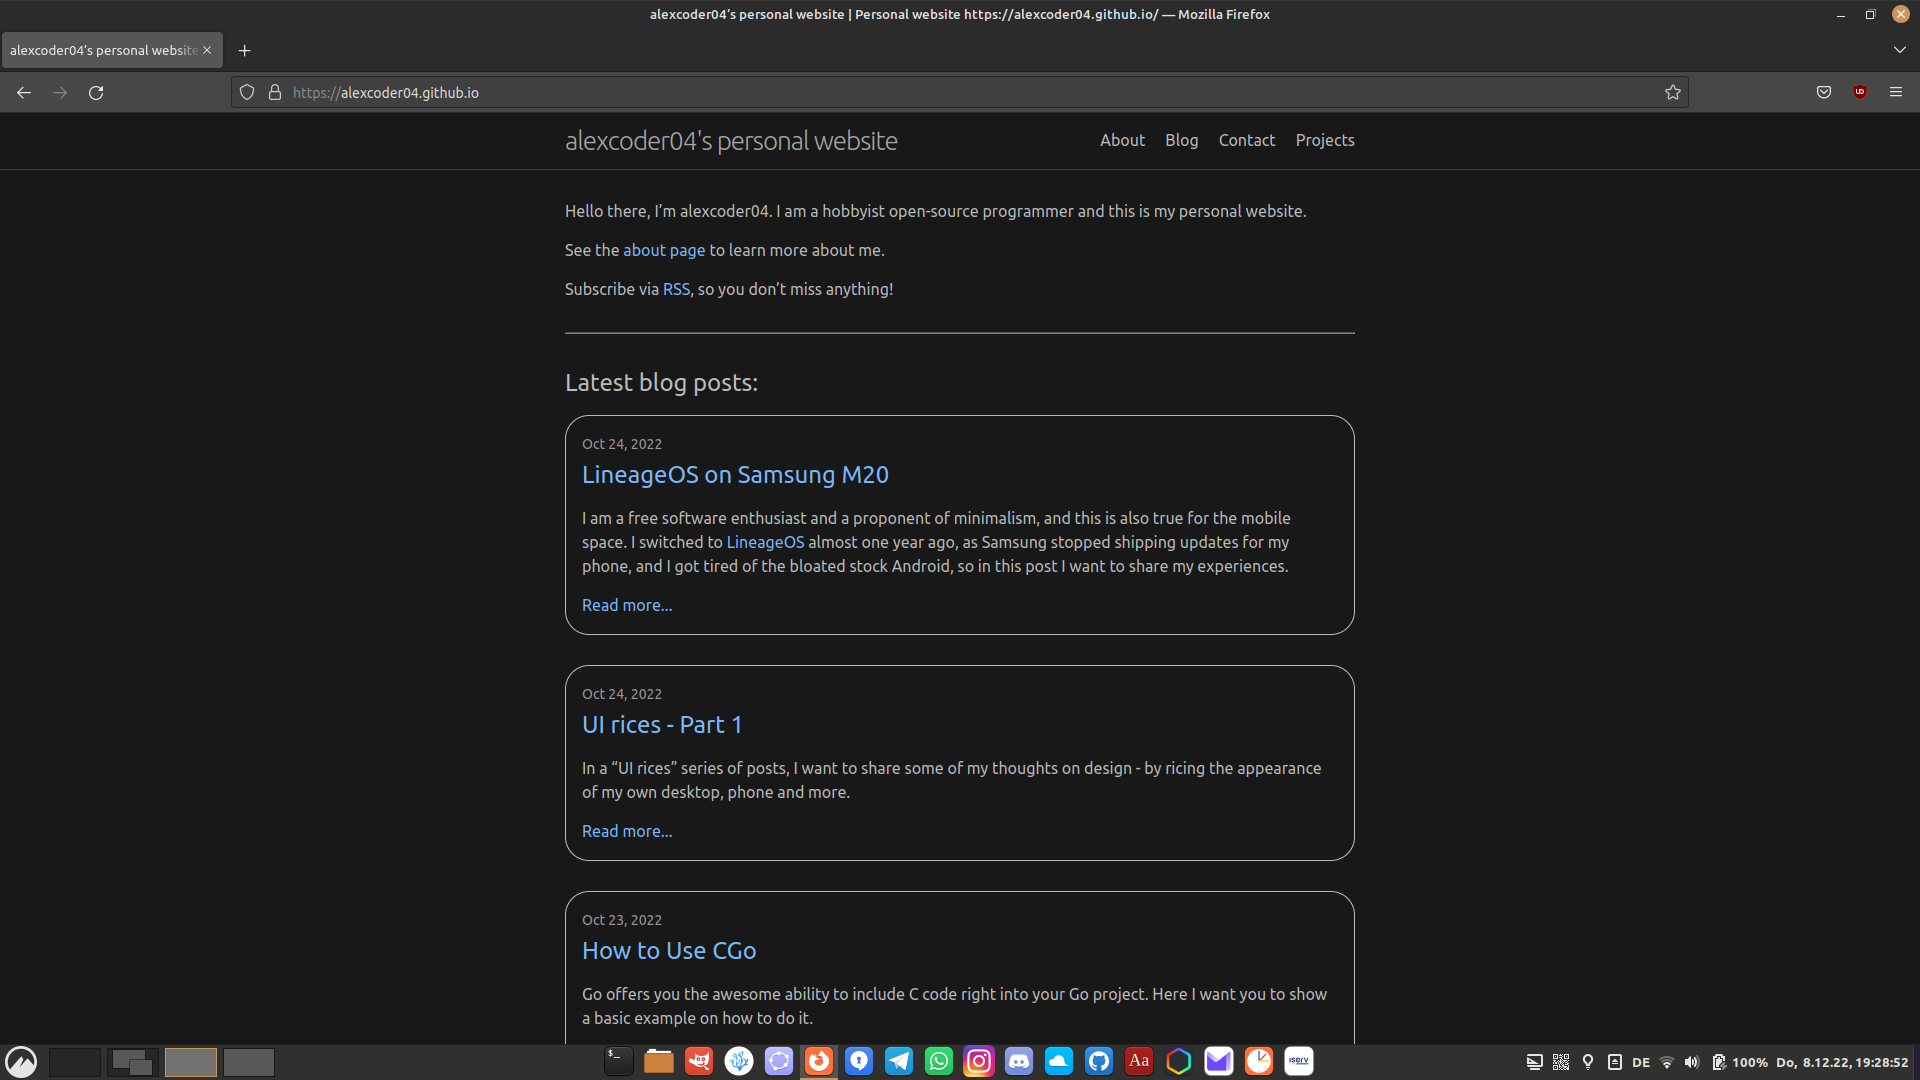Focus Firefox in the taskbar
1920x1080 pixels.
coord(819,1061)
